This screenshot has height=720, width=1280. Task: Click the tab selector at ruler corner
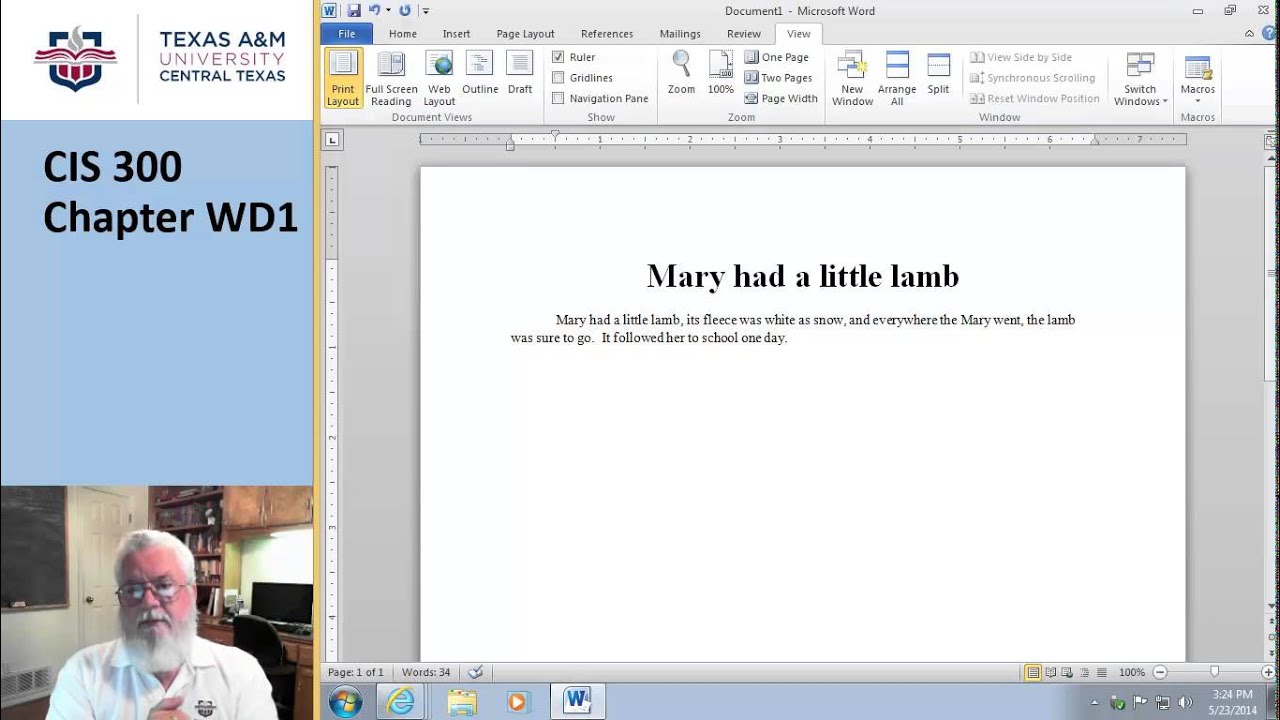tap(333, 140)
